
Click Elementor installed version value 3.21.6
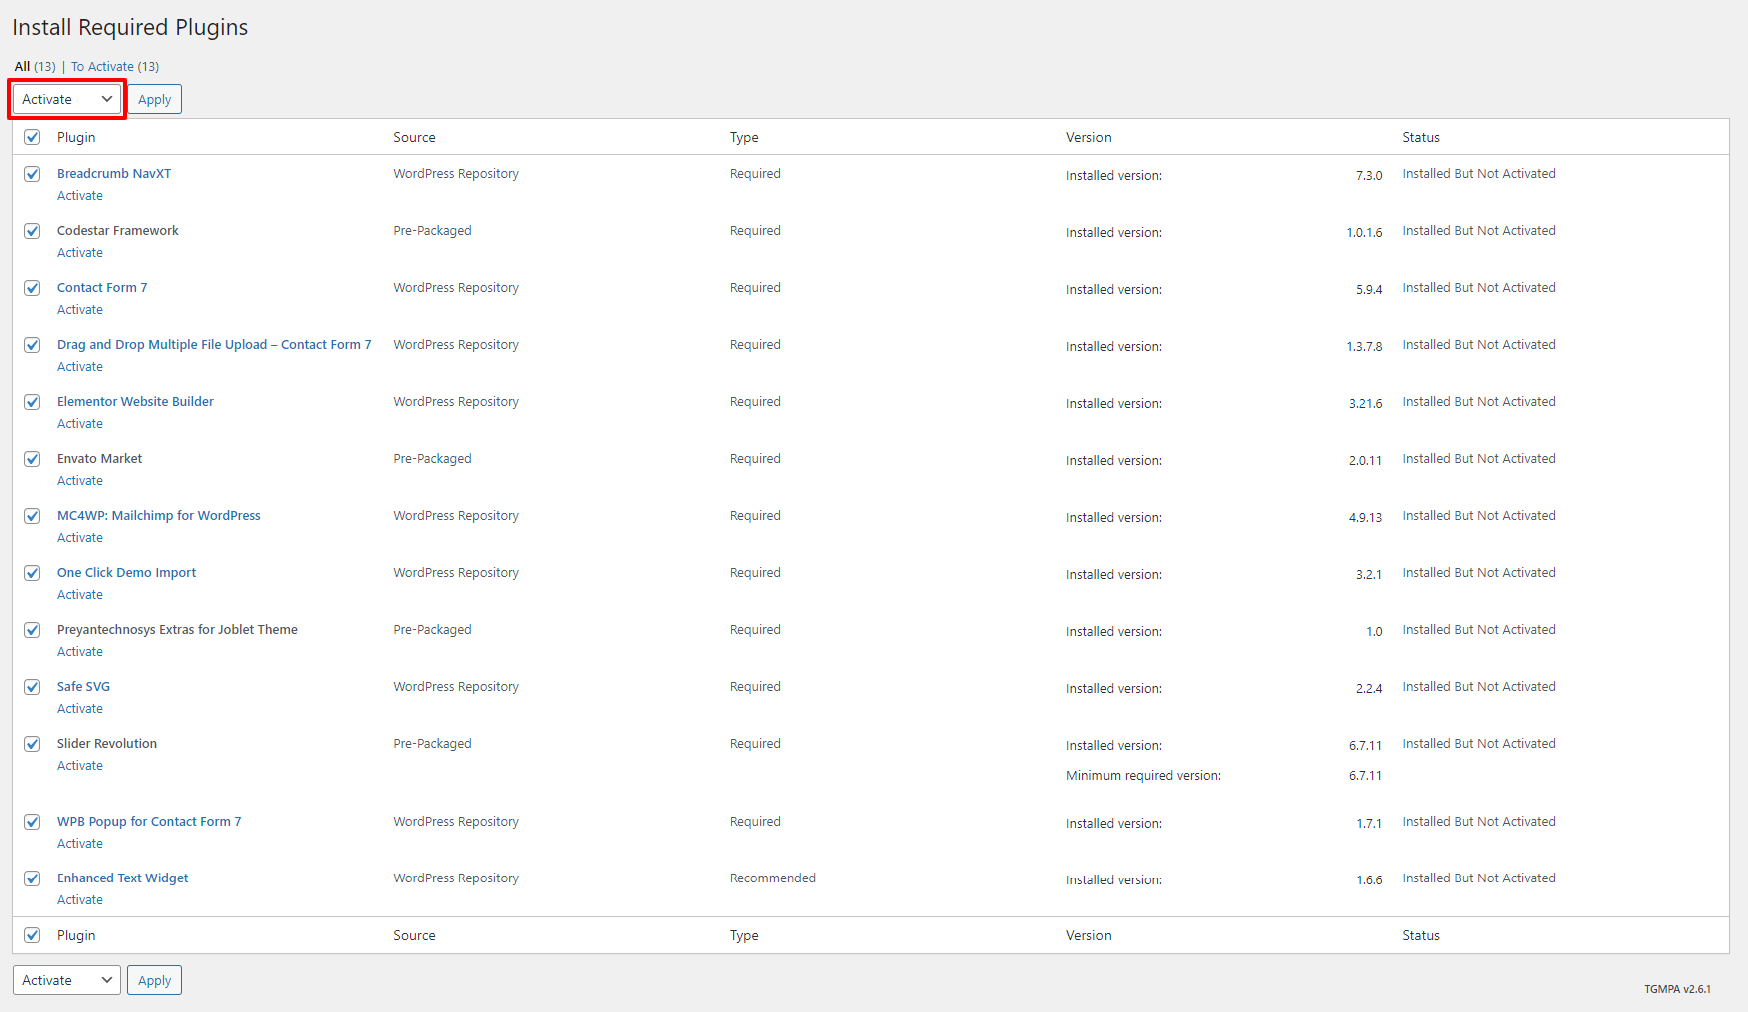coord(1365,404)
